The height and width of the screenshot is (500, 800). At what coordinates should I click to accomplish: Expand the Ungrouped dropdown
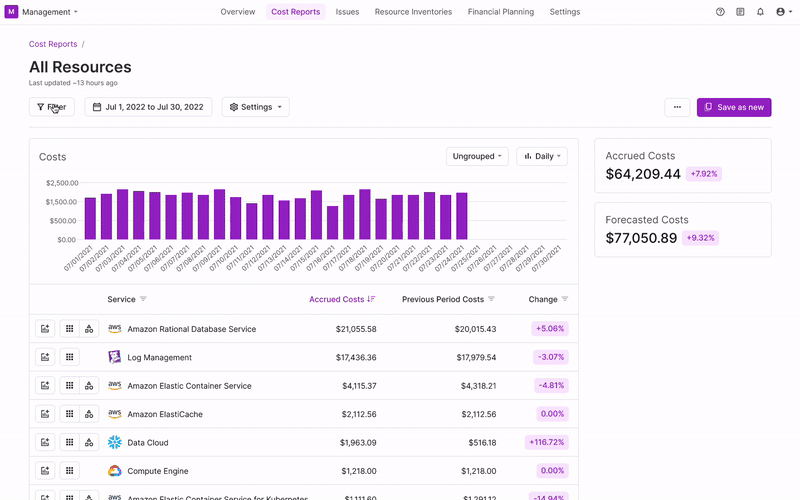coord(477,156)
